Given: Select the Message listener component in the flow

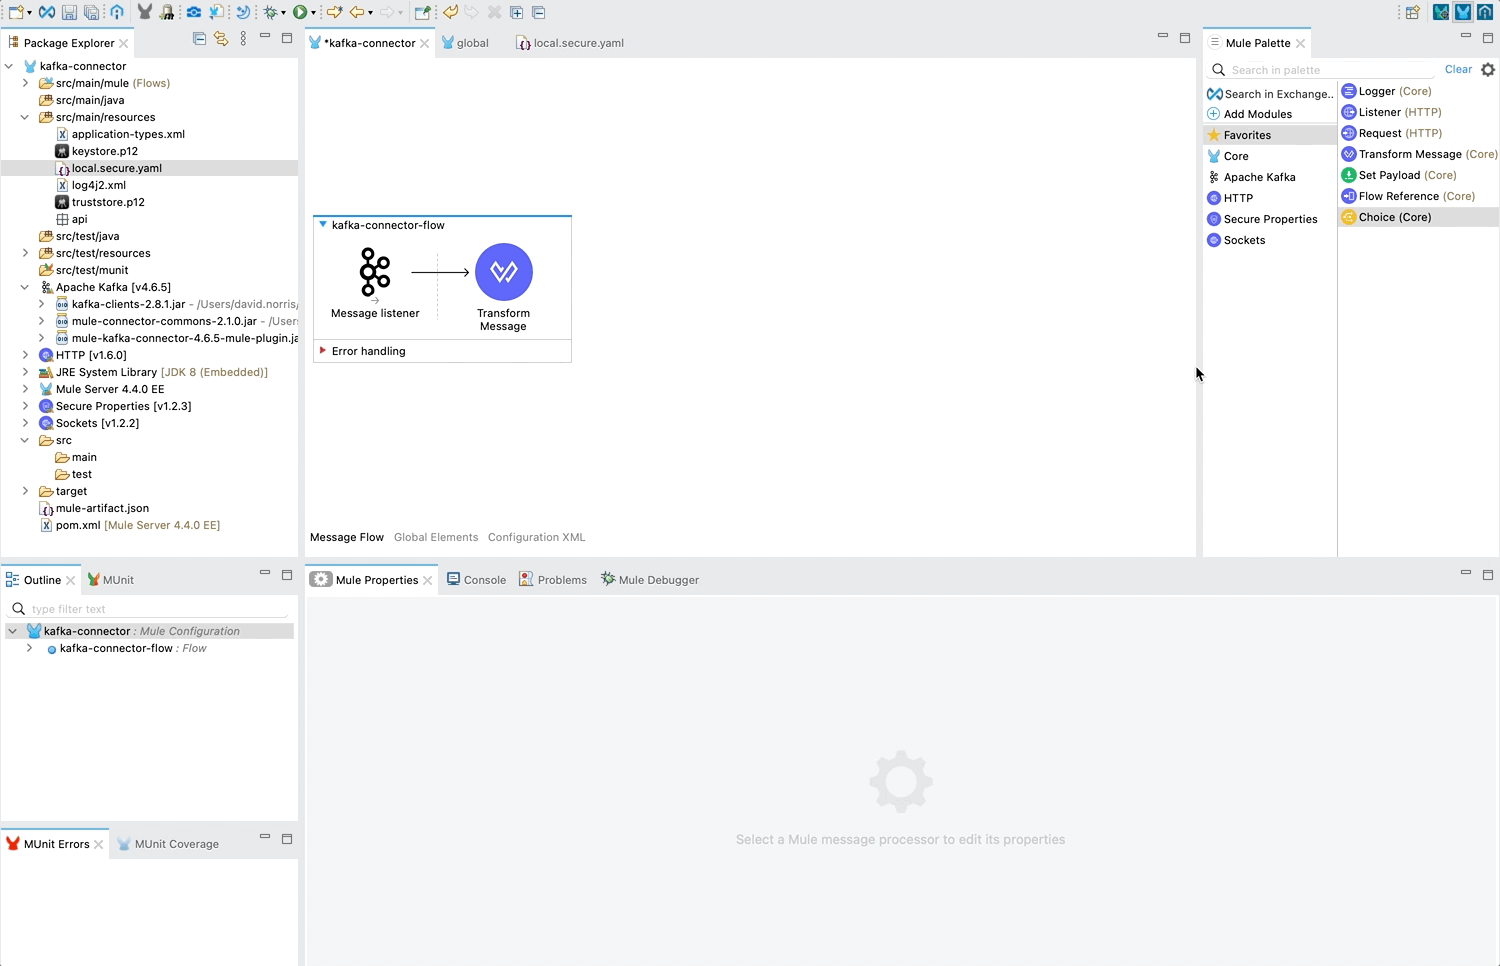Looking at the screenshot, I should (x=374, y=272).
